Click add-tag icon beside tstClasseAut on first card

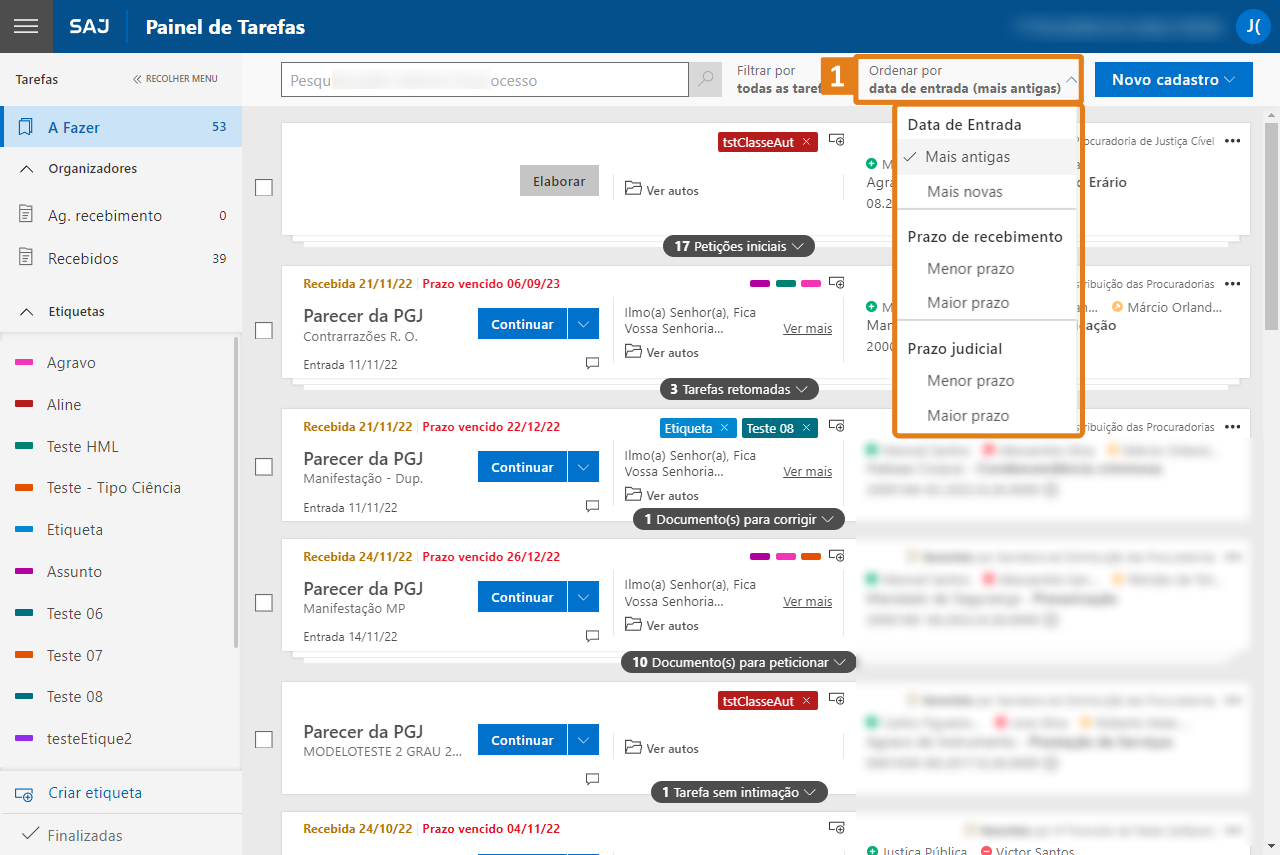(x=837, y=141)
